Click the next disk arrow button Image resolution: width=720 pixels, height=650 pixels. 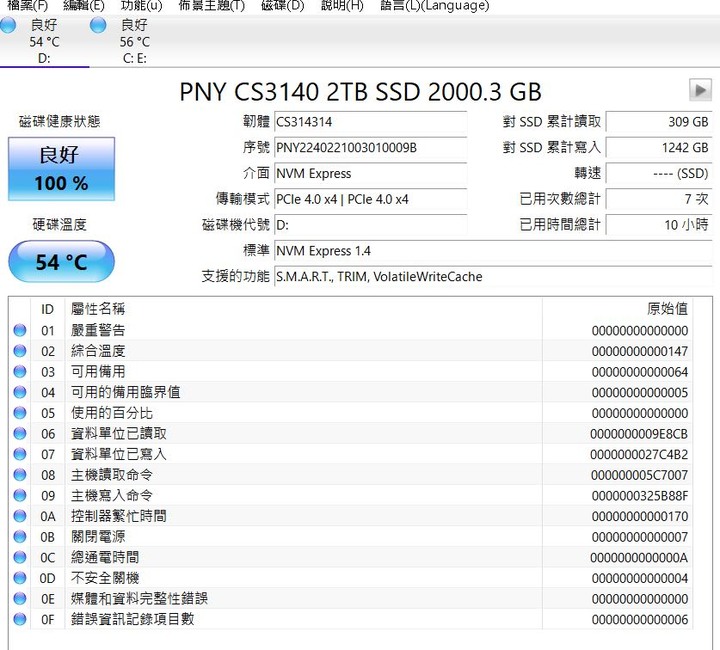click(x=700, y=90)
